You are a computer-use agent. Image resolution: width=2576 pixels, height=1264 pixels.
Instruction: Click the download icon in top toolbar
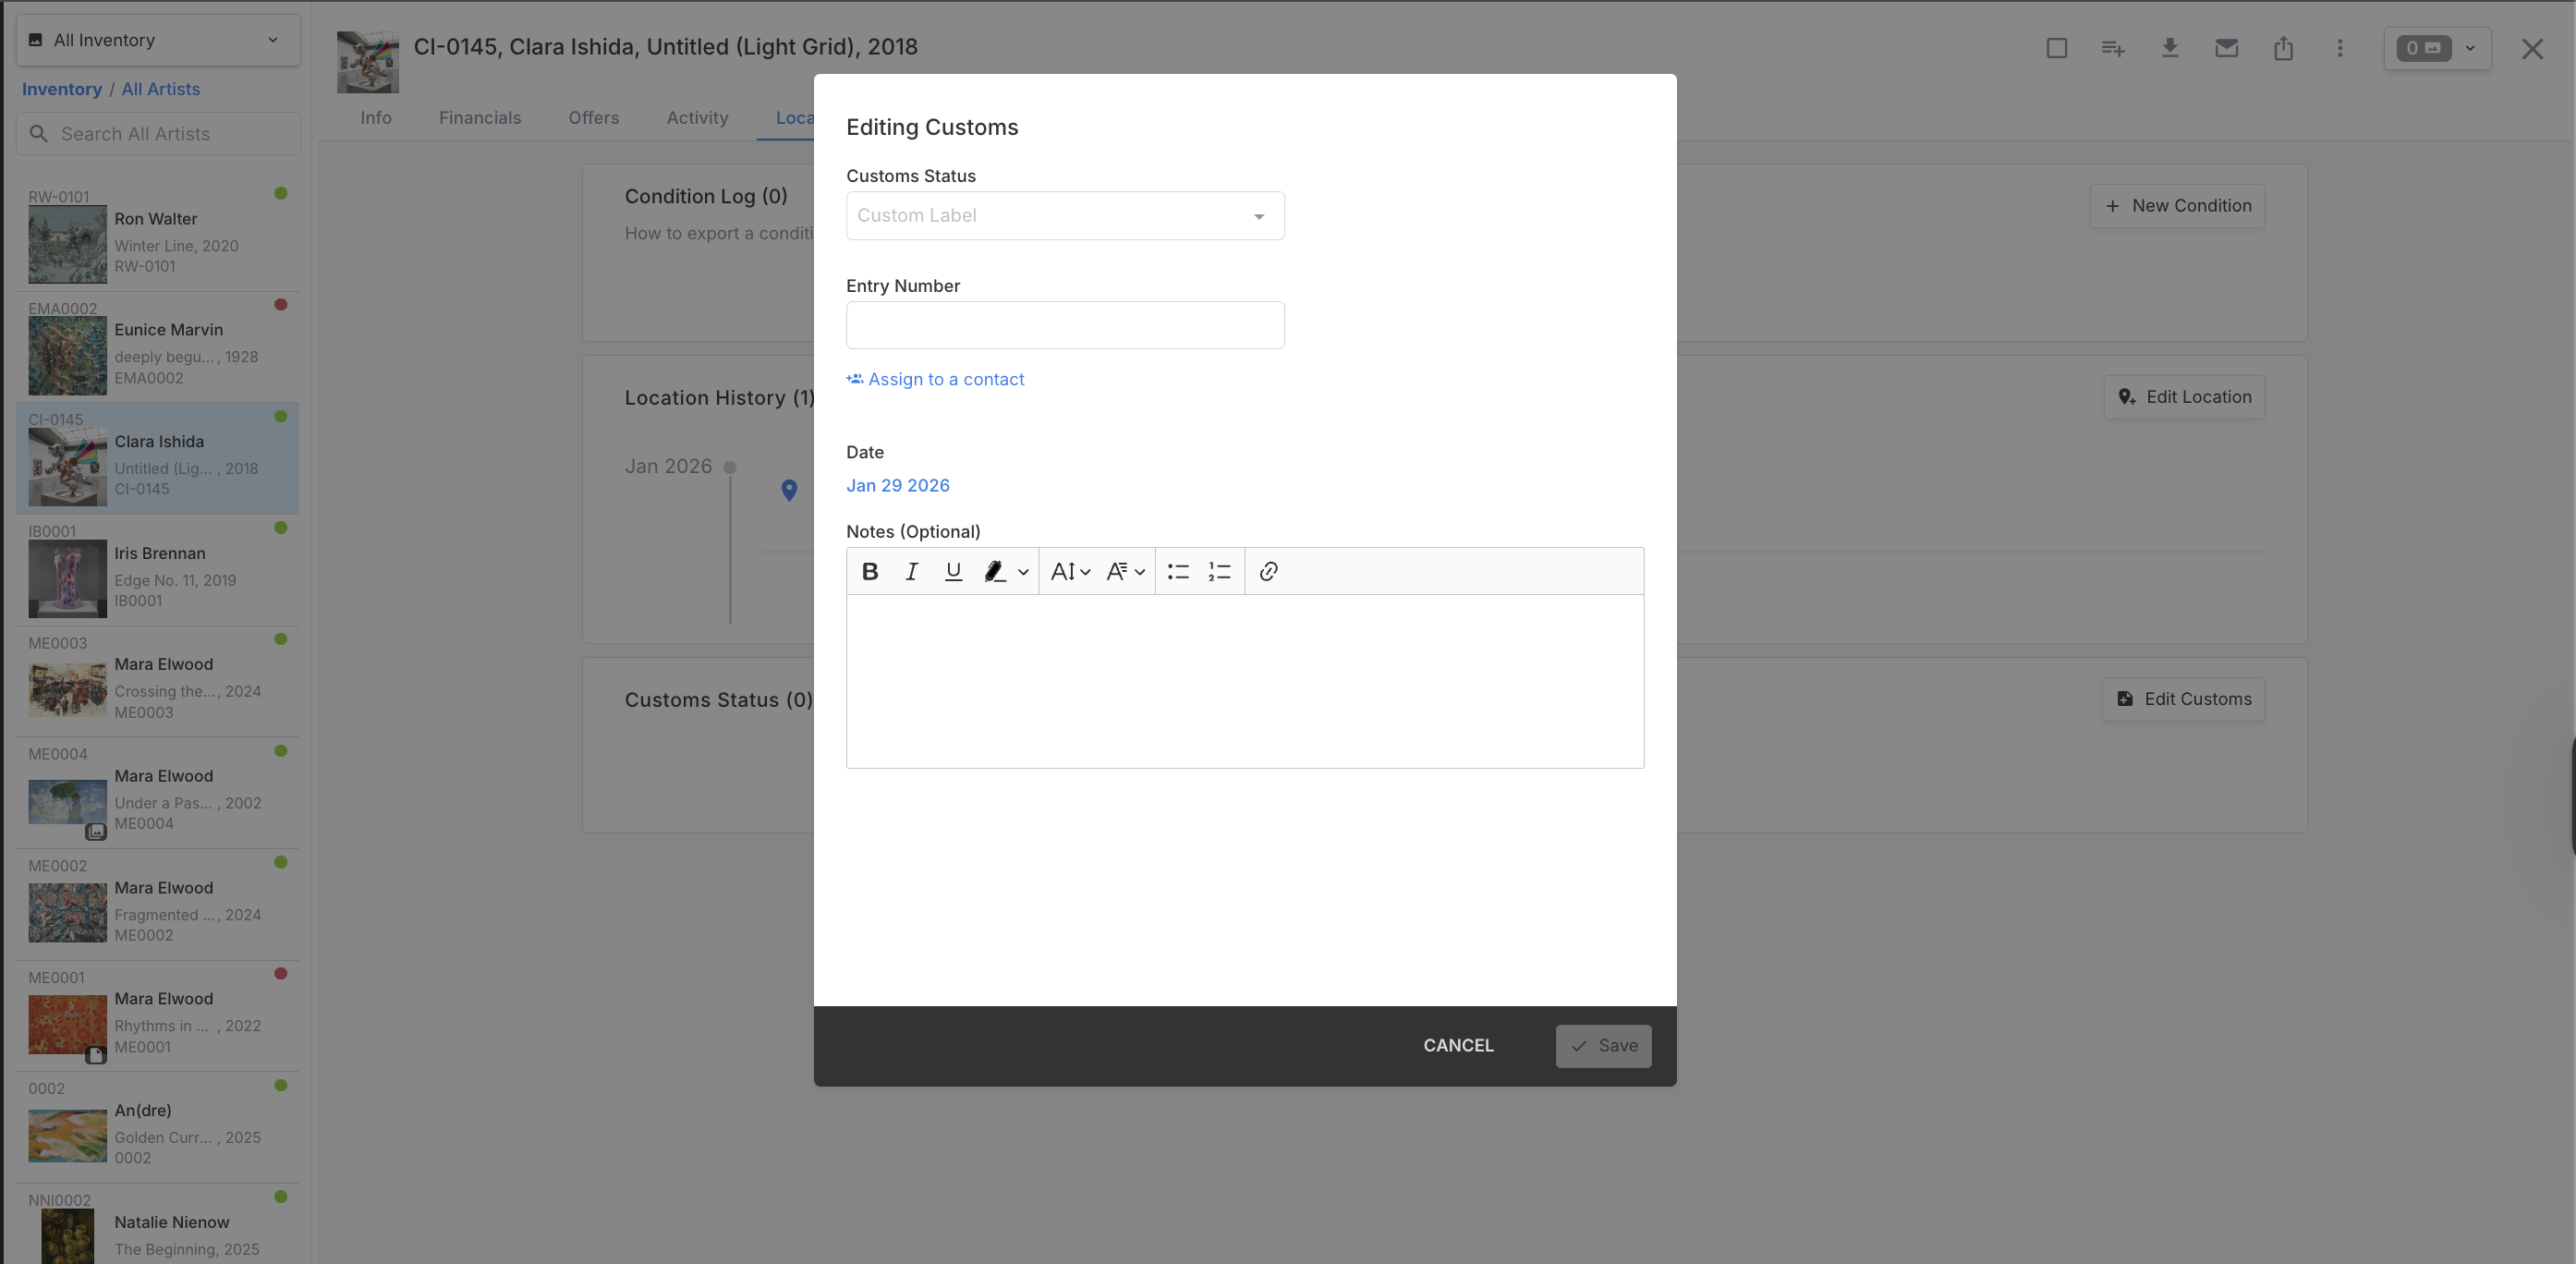tap(2170, 47)
